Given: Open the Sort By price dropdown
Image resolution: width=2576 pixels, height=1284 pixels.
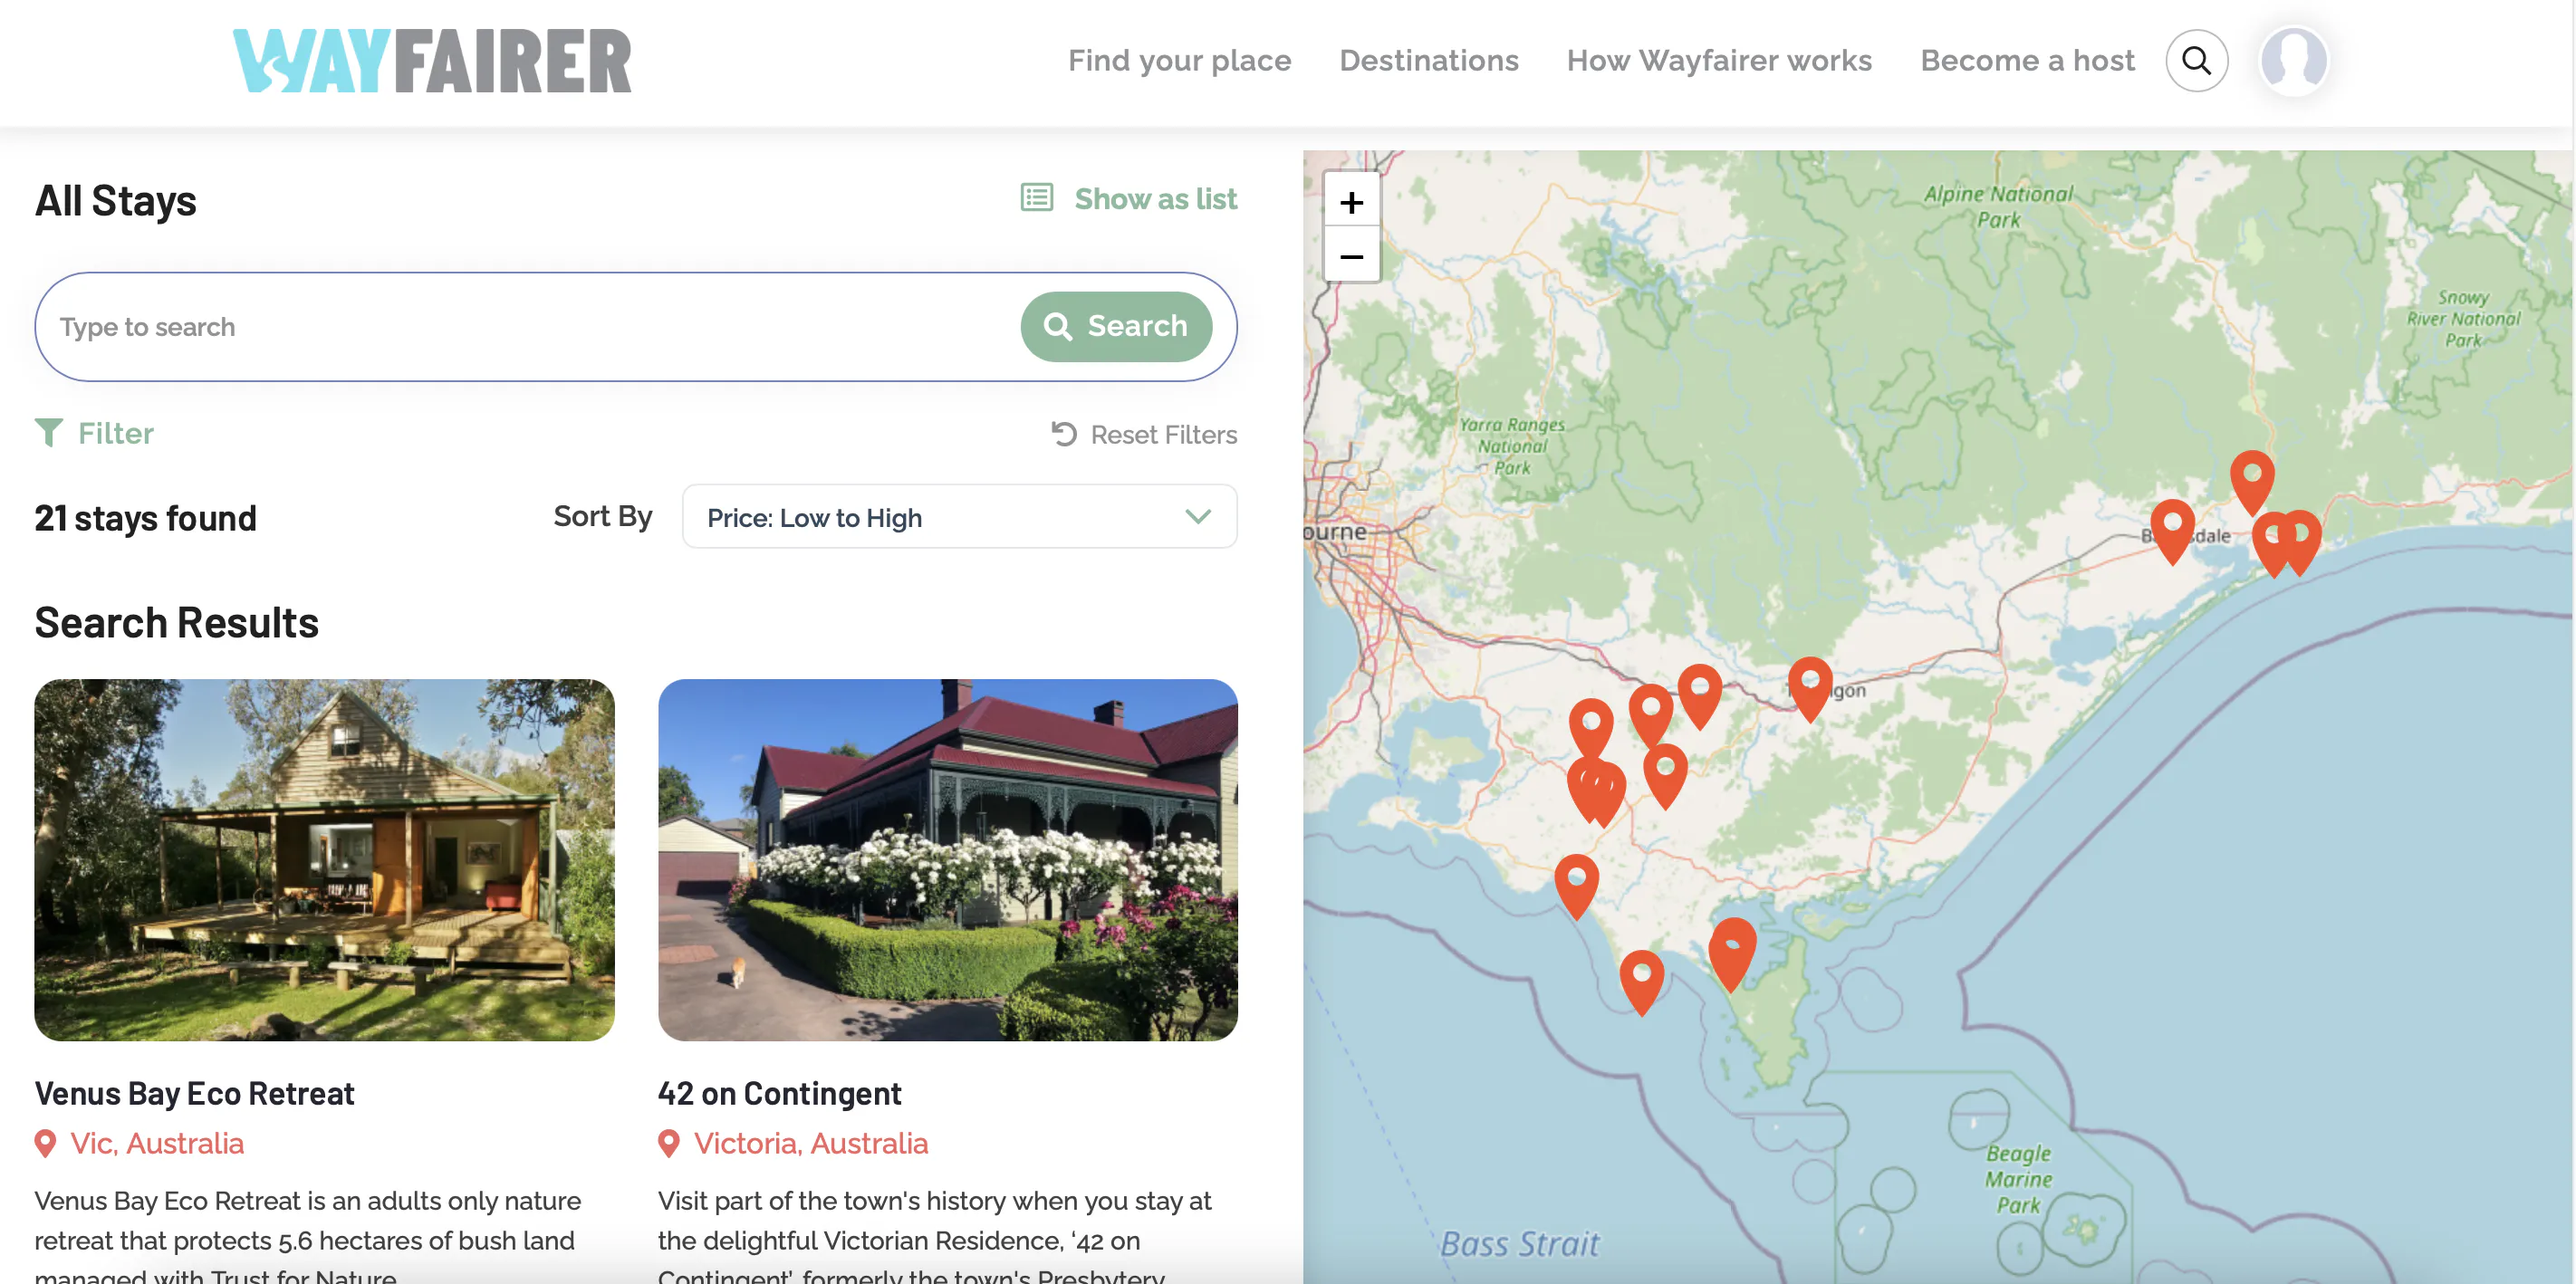Looking at the screenshot, I should tap(959, 516).
